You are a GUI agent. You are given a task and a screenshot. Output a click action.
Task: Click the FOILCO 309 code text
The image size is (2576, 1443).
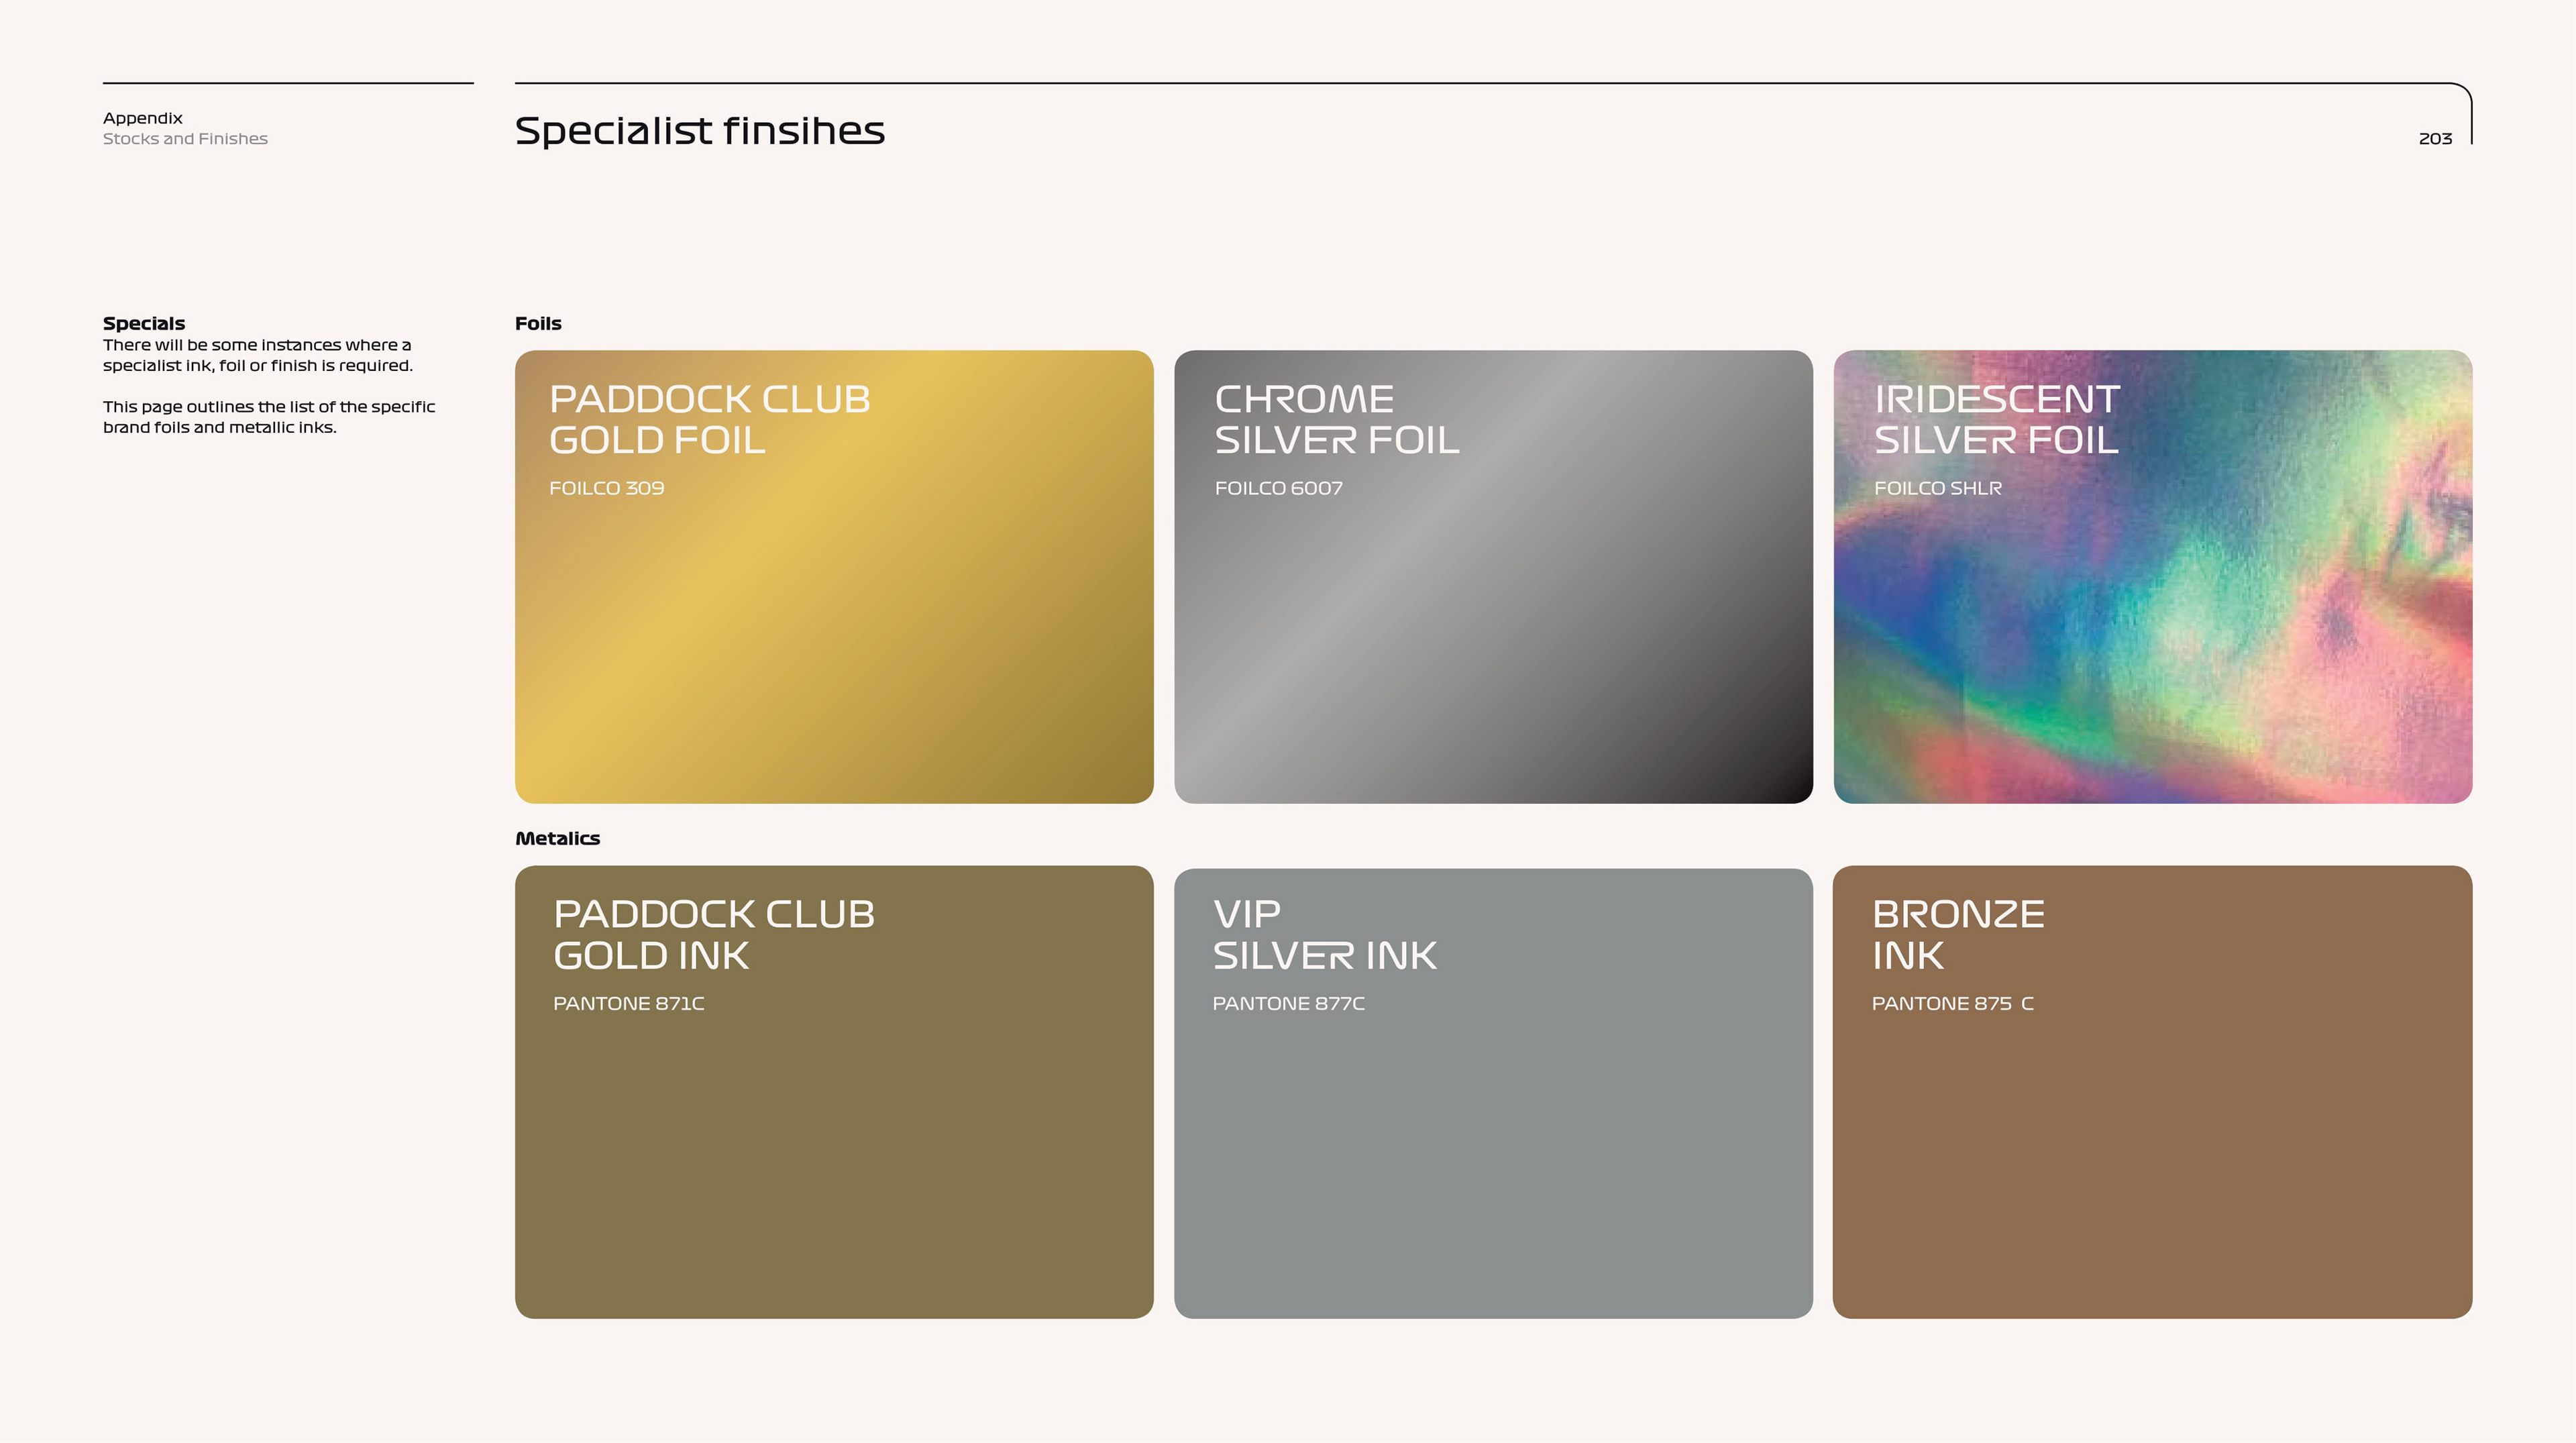(606, 489)
